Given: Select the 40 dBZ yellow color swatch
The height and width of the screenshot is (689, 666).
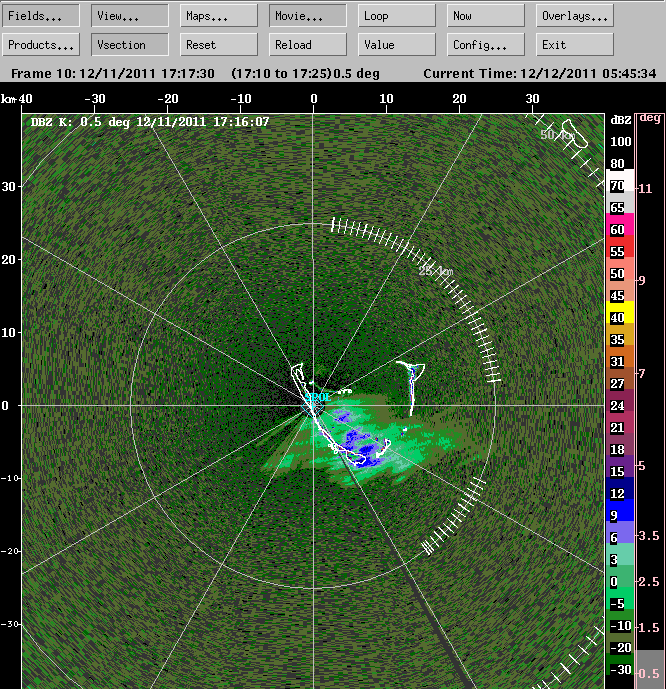Looking at the screenshot, I should [620, 312].
